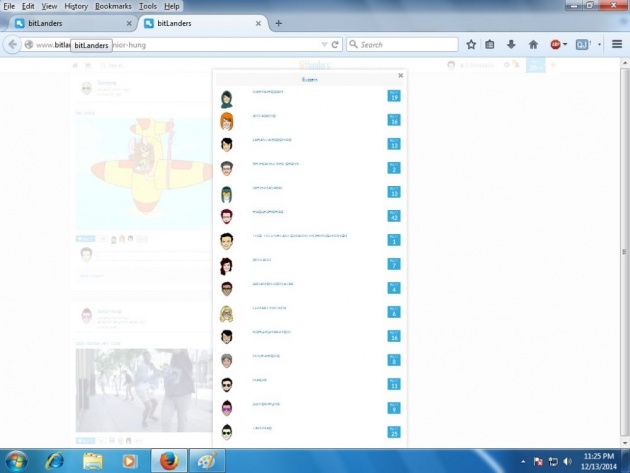The image size is (630, 473).
Task: Bookmark this page with the star icon
Action: 471,45
